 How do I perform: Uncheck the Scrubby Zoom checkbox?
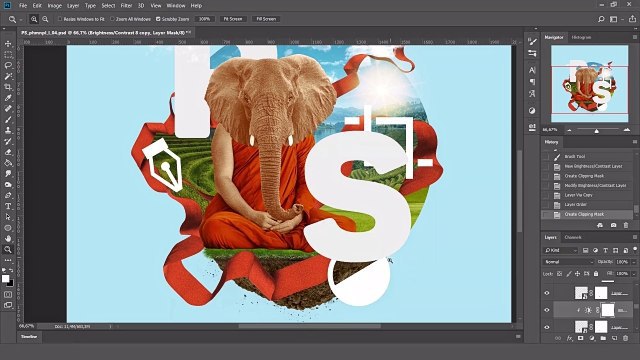(x=158, y=19)
